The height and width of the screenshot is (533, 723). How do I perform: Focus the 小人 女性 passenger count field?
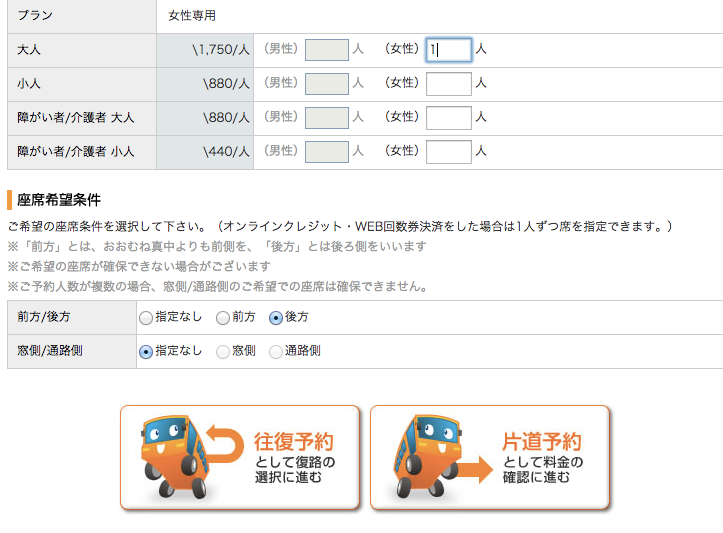click(449, 84)
